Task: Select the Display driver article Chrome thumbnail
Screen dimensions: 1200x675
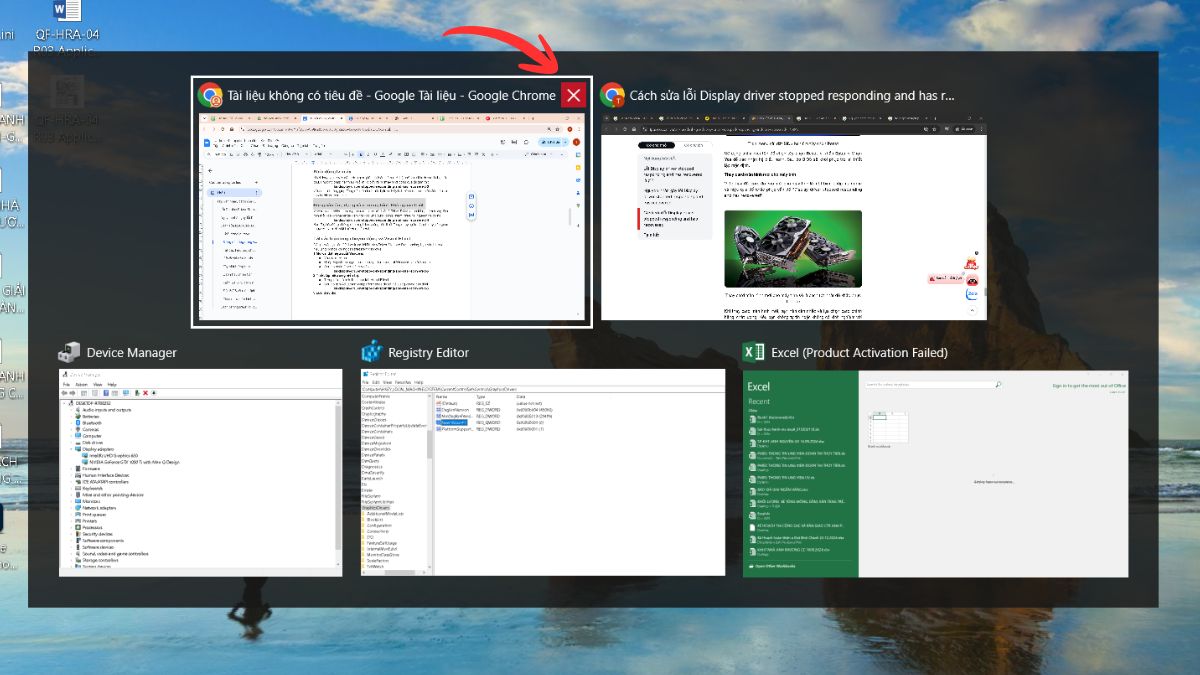Action: click(794, 215)
